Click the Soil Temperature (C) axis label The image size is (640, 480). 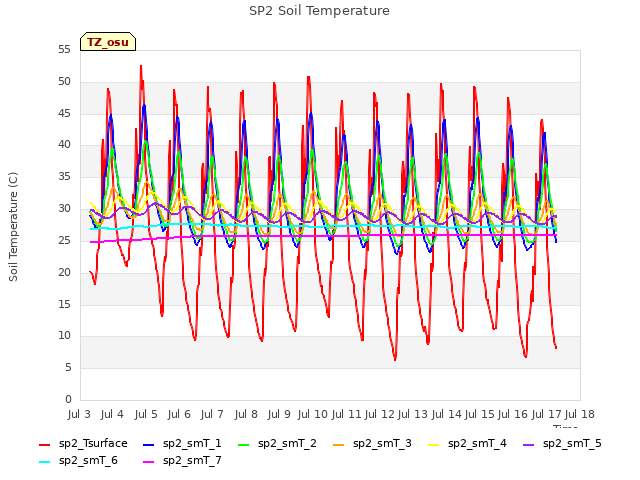pos(13,227)
